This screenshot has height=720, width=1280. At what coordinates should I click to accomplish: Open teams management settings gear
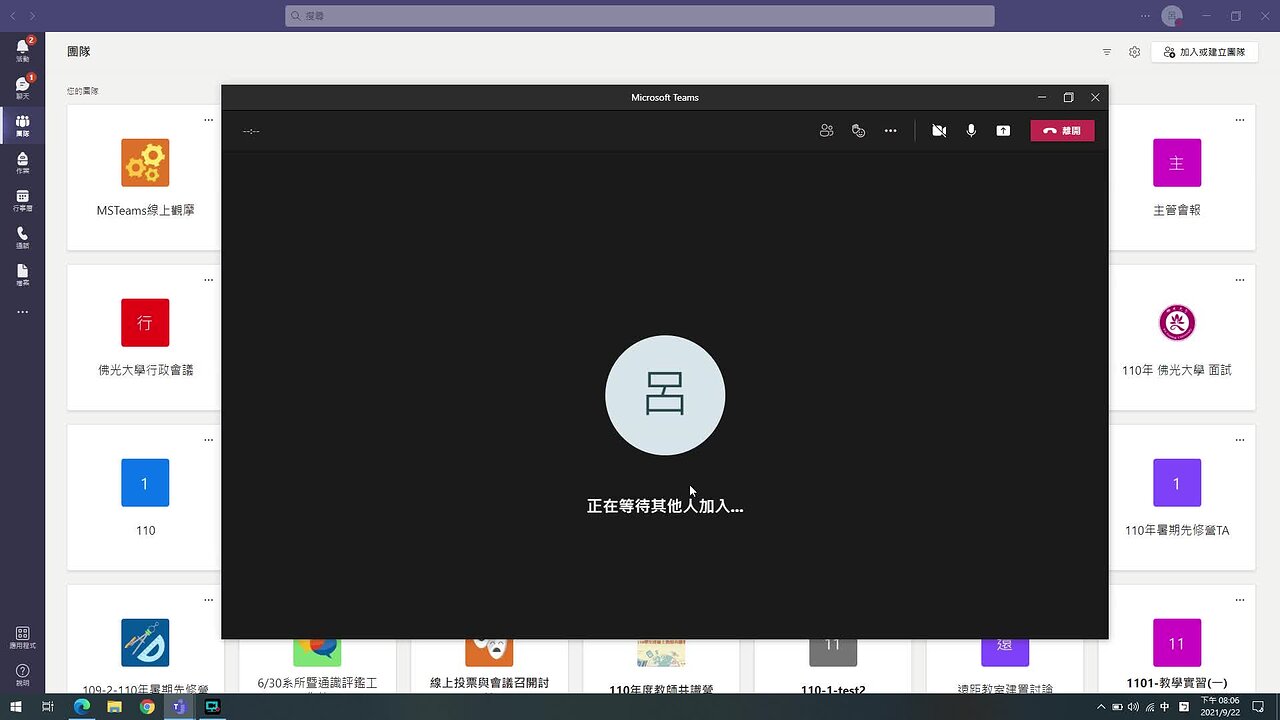pyautogui.click(x=1134, y=52)
